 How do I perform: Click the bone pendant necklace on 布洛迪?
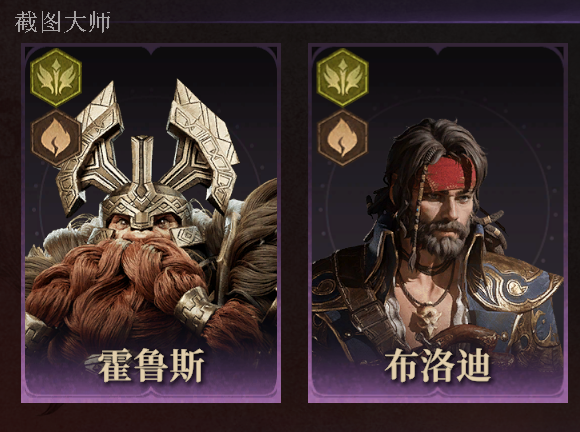(x=429, y=318)
